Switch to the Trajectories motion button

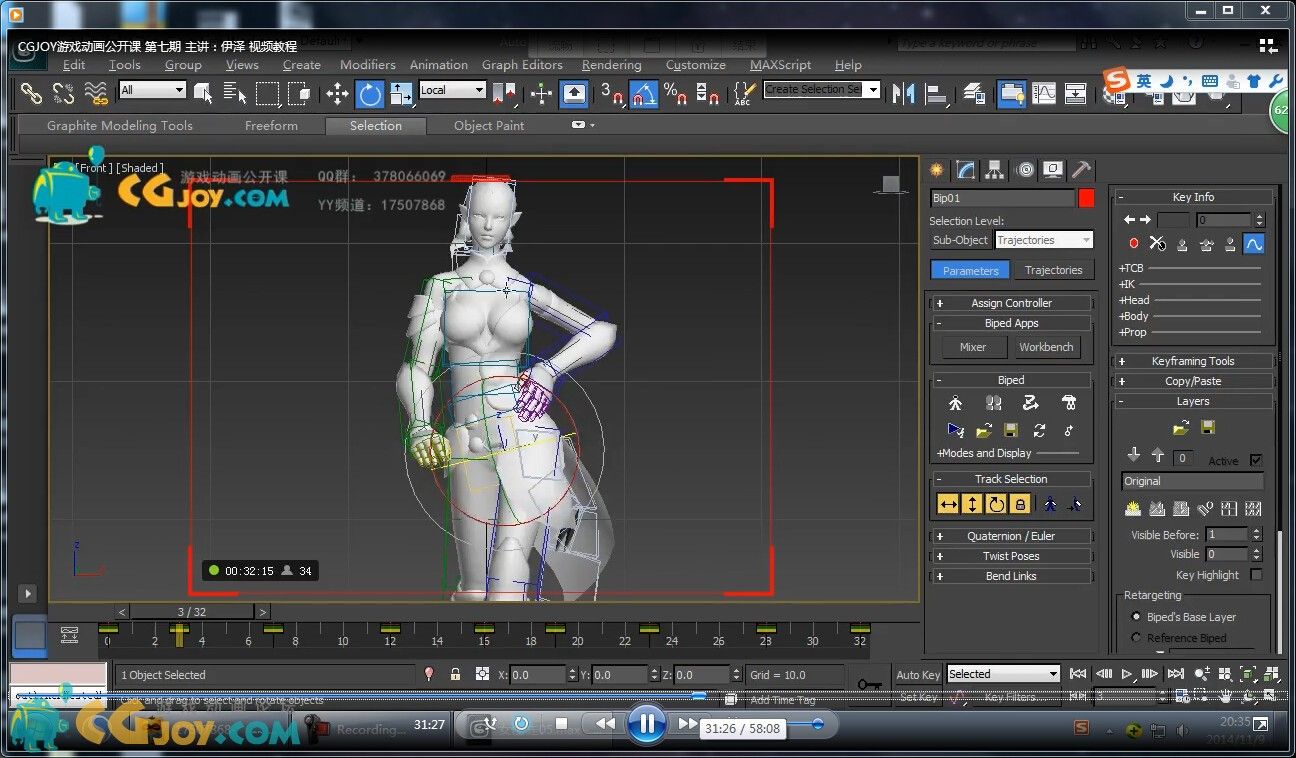pos(1053,270)
